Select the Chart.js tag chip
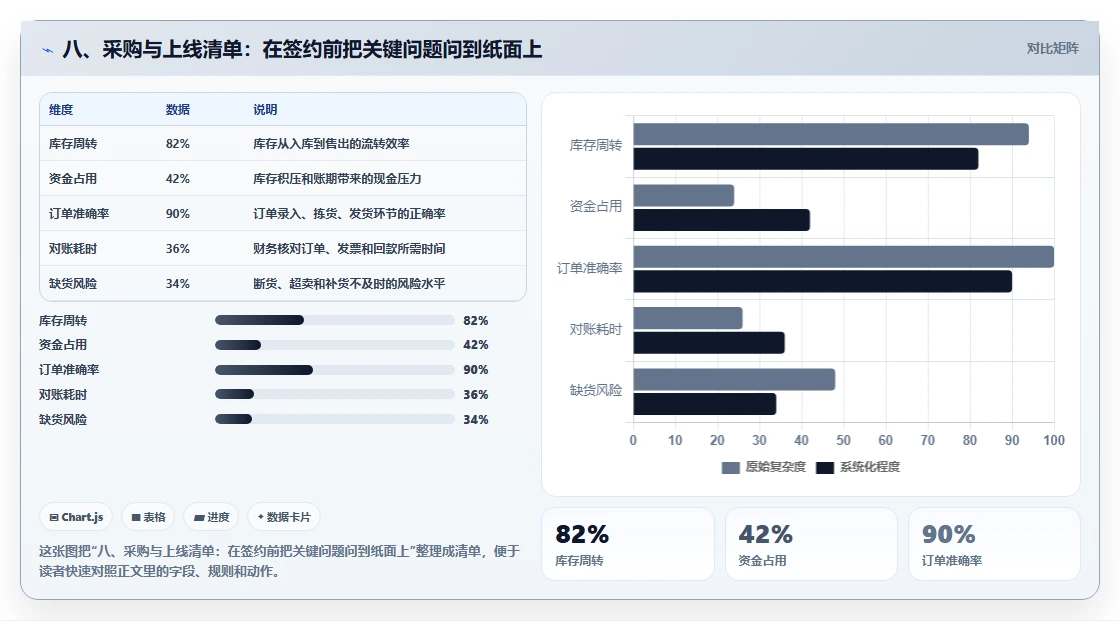 click(x=76, y=517)
